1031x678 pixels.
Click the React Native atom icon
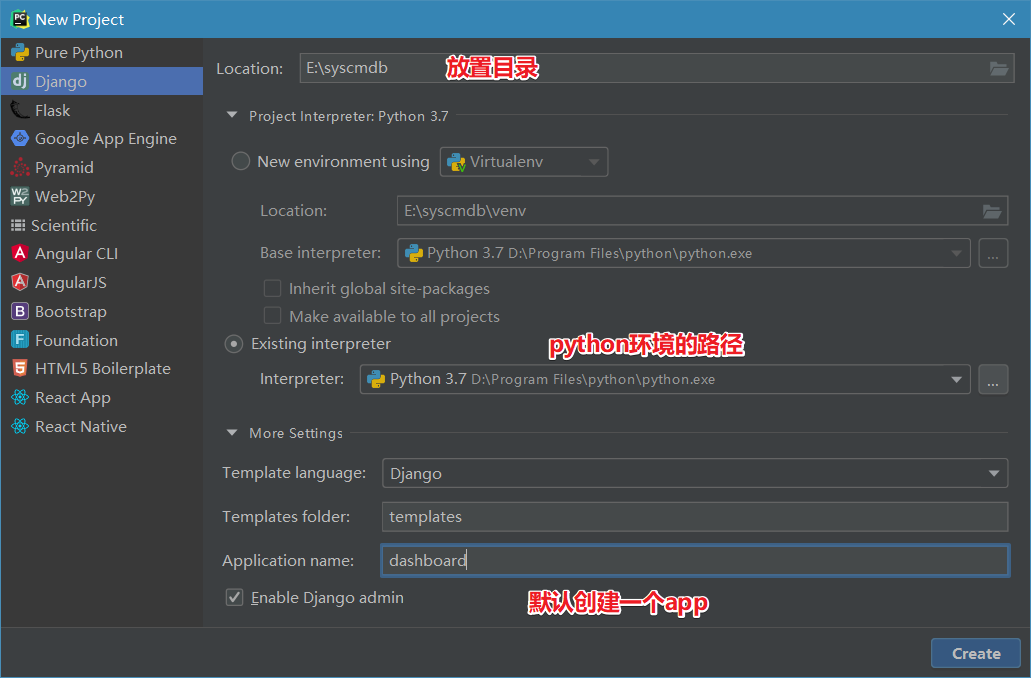click(x=20, y=426)
